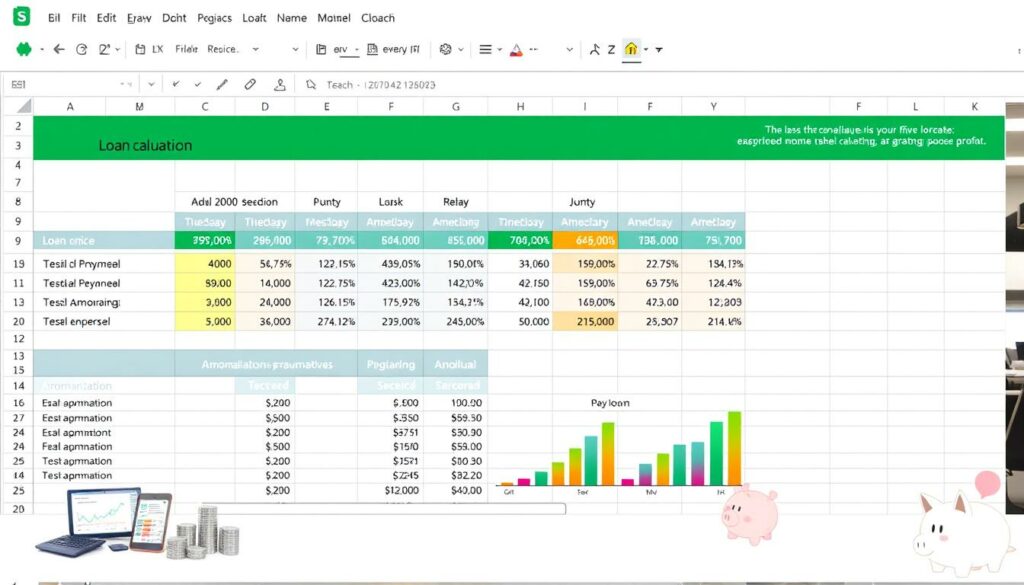Click the 'Anollual' header cell
The height and width of the screenshot is (585, 1024).
tap(456, 364)
